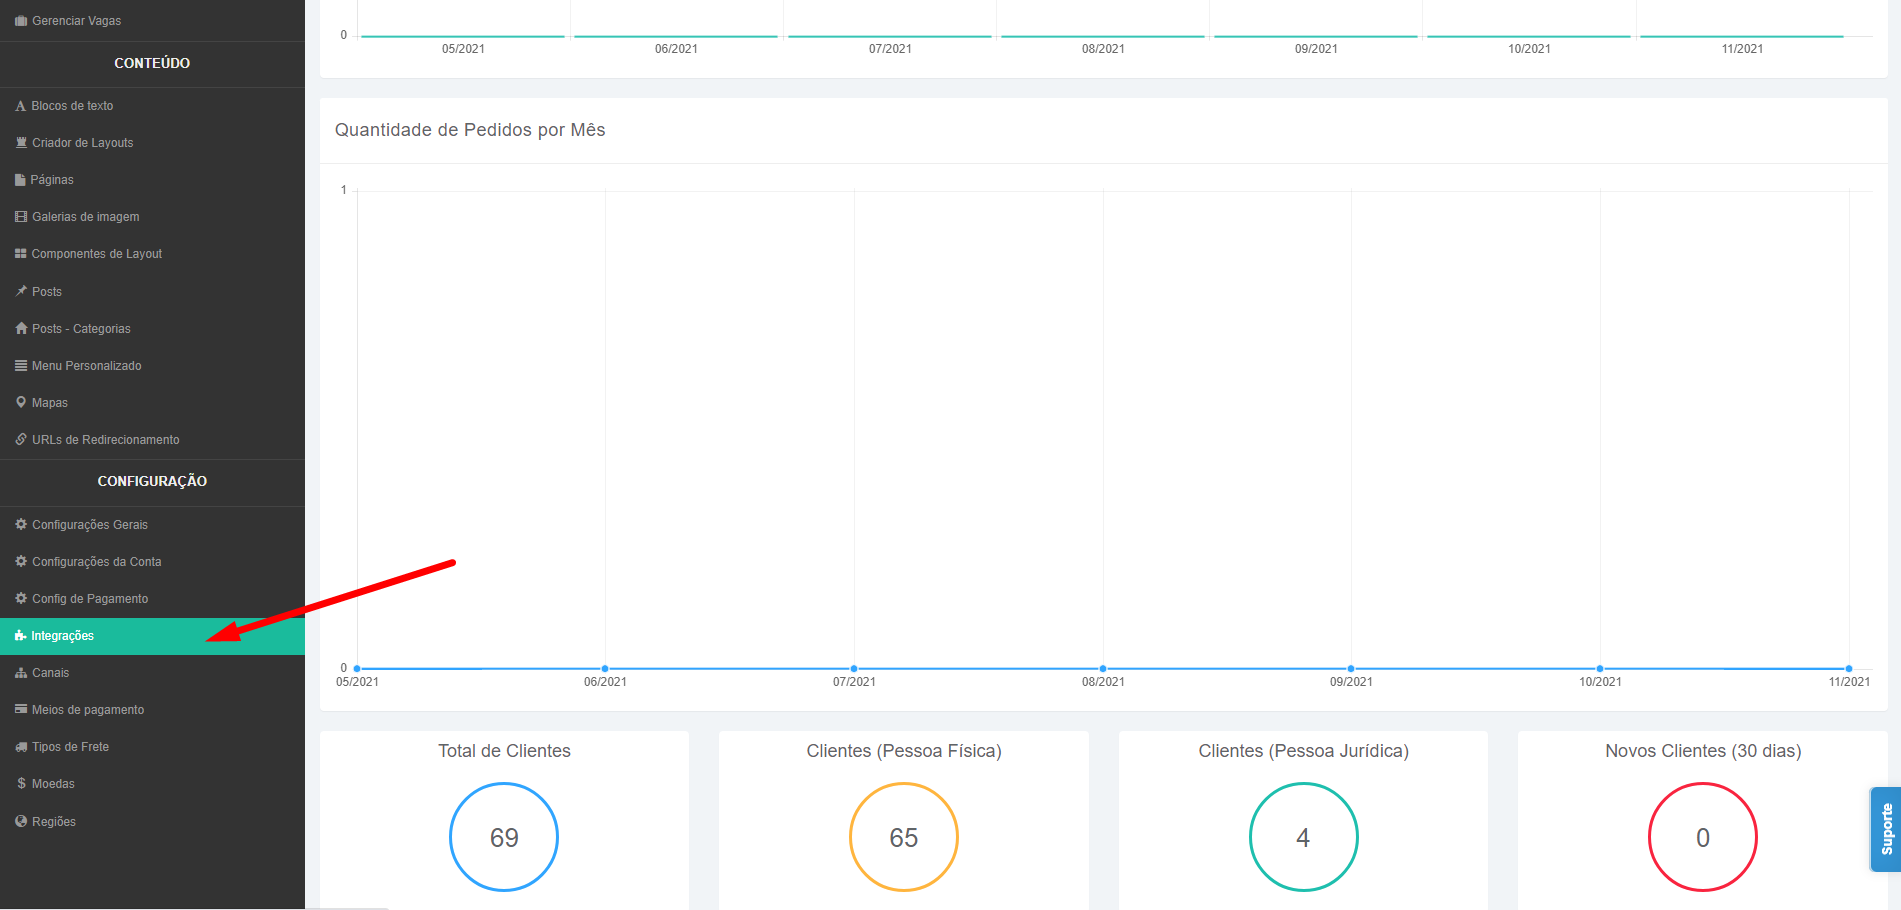This screenshot has width=1901, height=910.
Task: Click the Integrações puzzle icon
Action: click(x=21, y=636)
